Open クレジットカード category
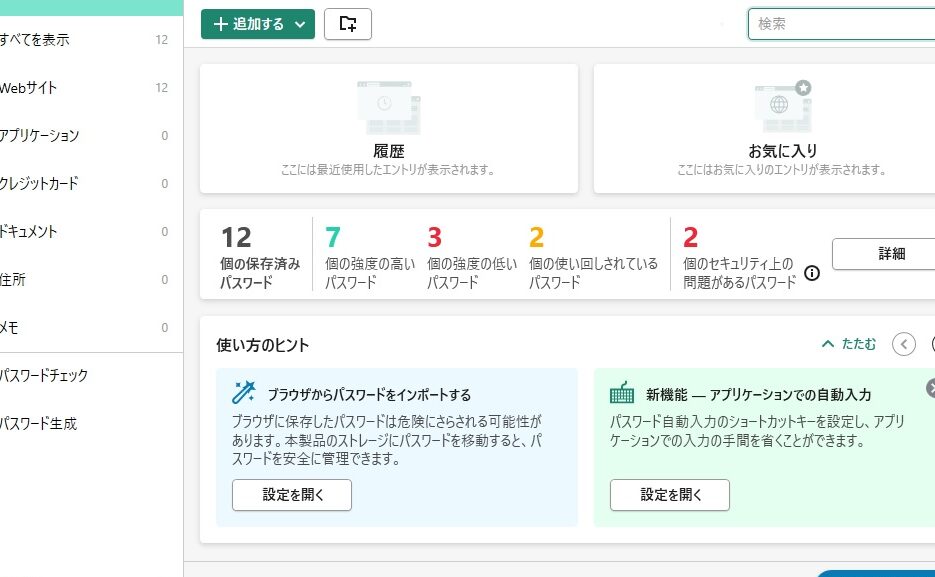The image size is (935, 577). [39, 184]
